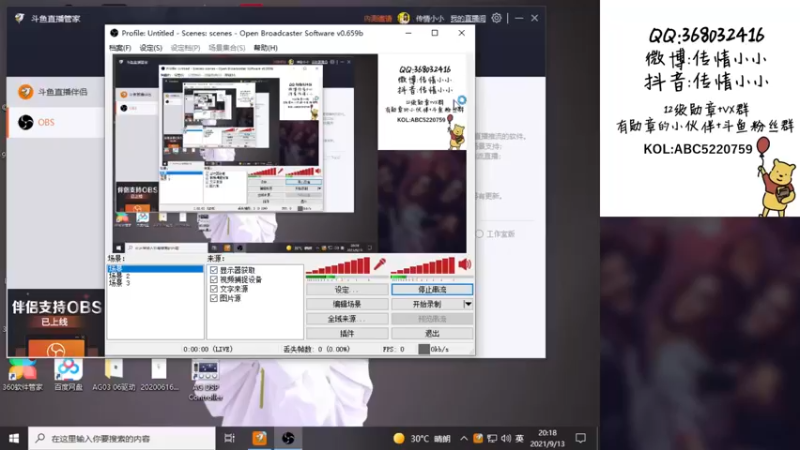Open the network tray icon

click(492, 438)
